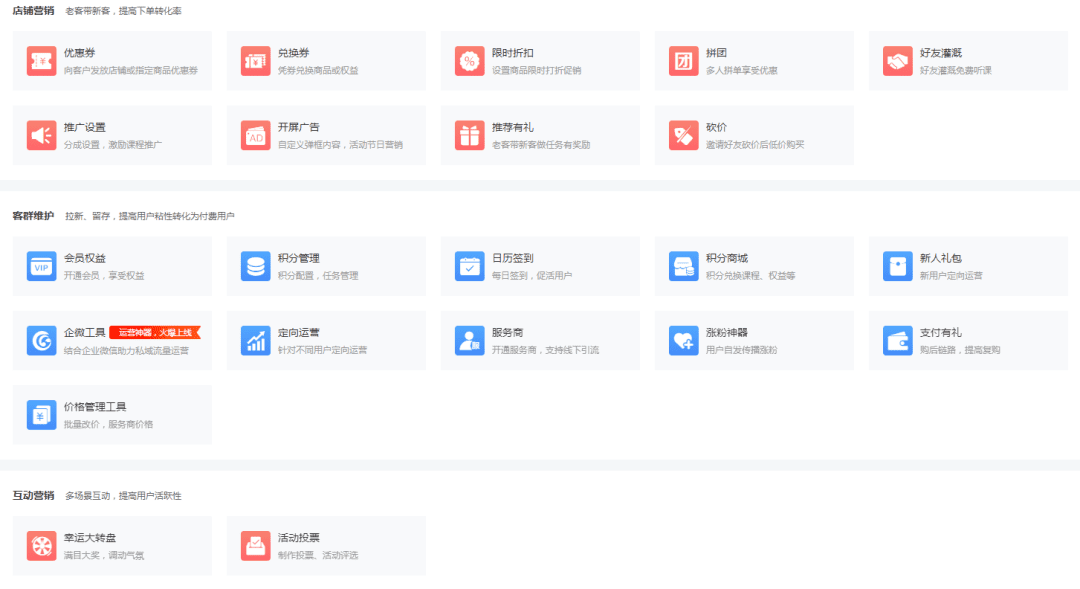Click description 每日签到，促活用户
Image resolution: width=1080 pixels, height=589 pixels.
click(532, 276)
